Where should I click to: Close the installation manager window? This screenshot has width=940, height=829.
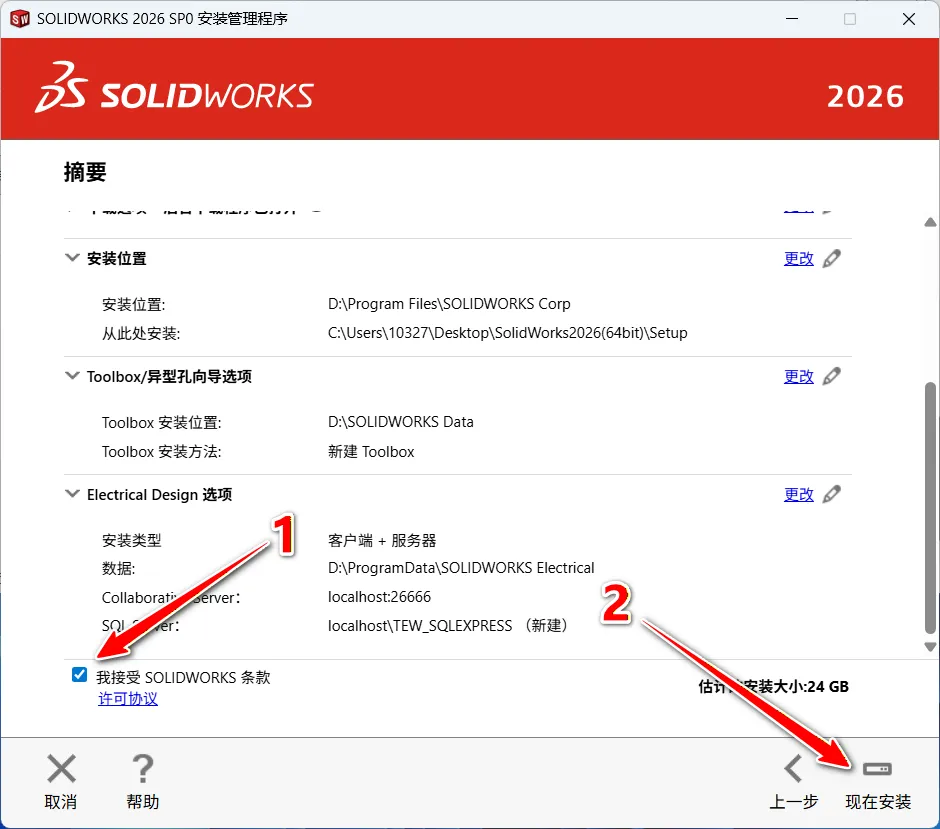point(909,19)
